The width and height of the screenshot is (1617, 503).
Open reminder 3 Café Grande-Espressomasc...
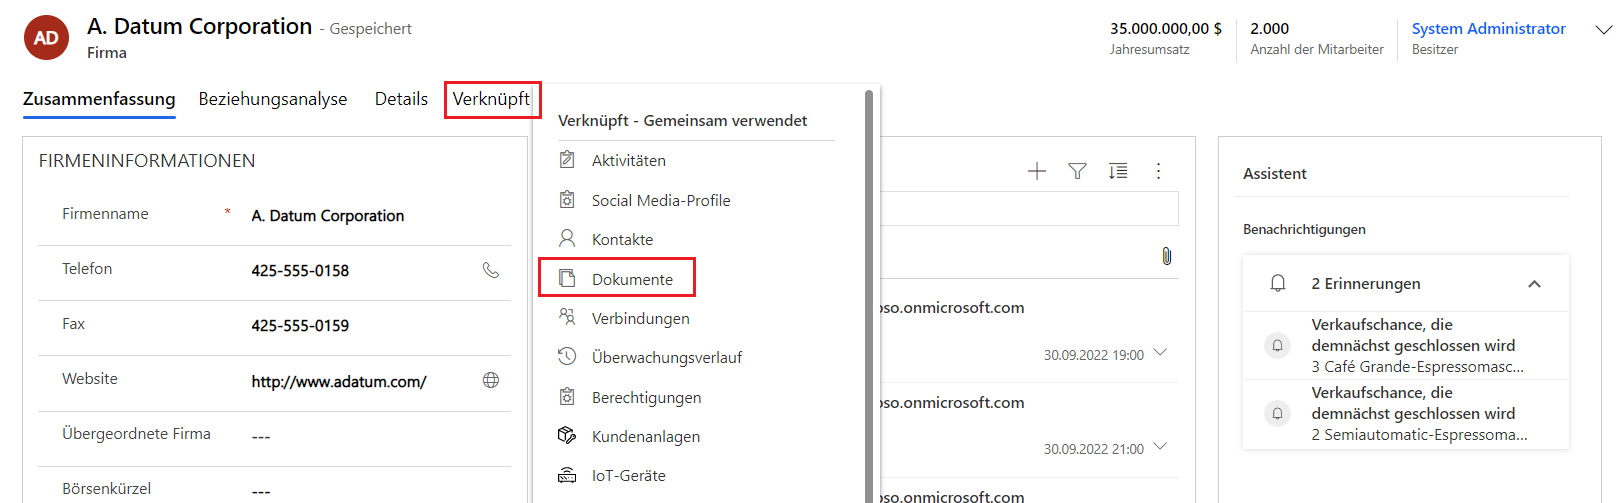pyautogui.click(x=1417, y=367)
